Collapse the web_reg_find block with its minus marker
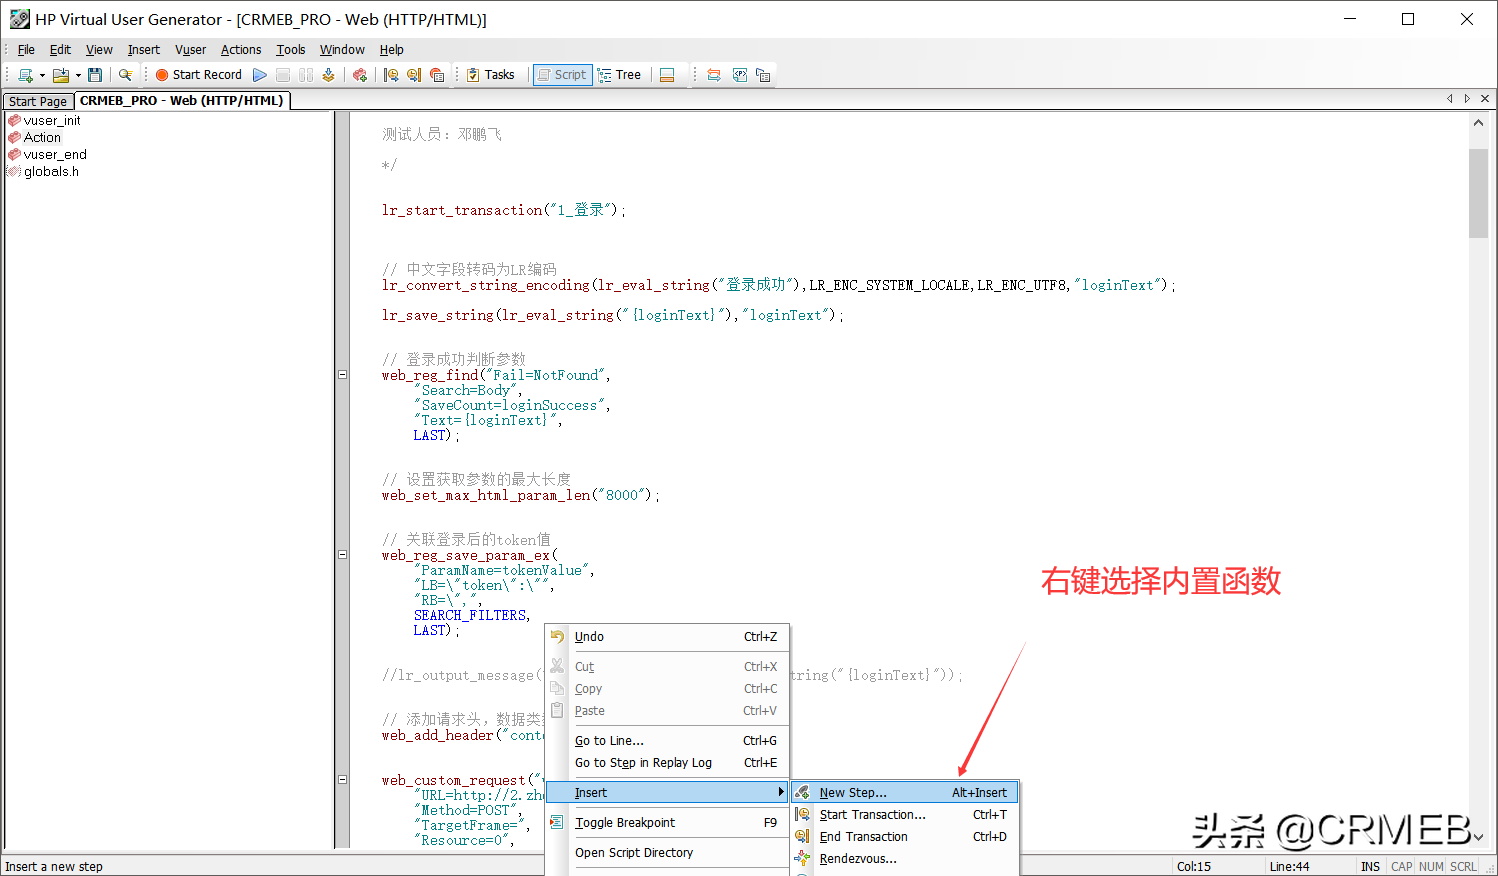 click(343, 374)
